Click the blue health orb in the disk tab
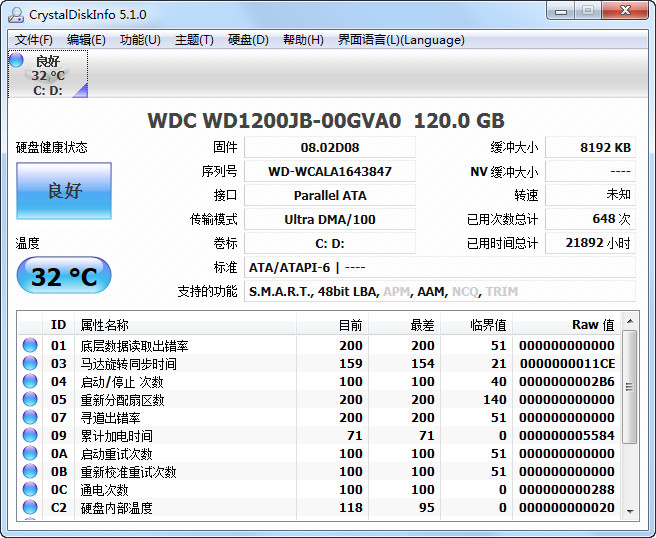 tap(16, 60)
